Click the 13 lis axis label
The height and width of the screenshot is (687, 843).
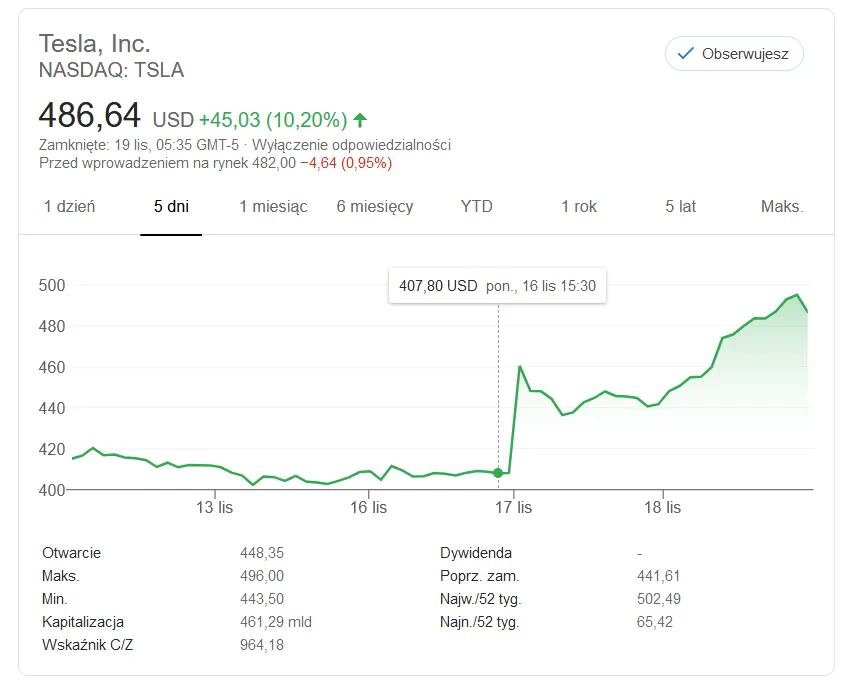click(x=215, y=507)
